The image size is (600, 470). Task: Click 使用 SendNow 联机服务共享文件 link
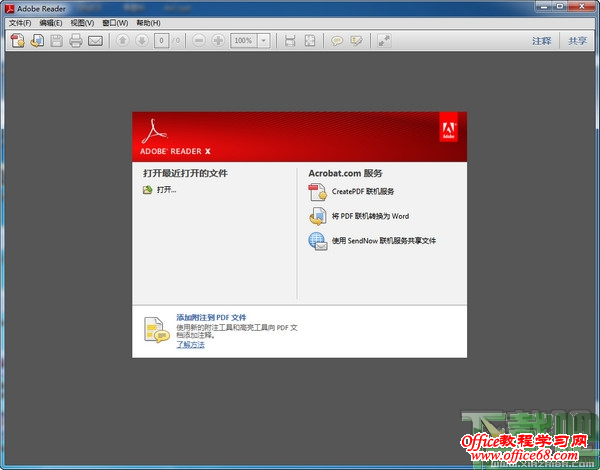(x=384, y=241)
